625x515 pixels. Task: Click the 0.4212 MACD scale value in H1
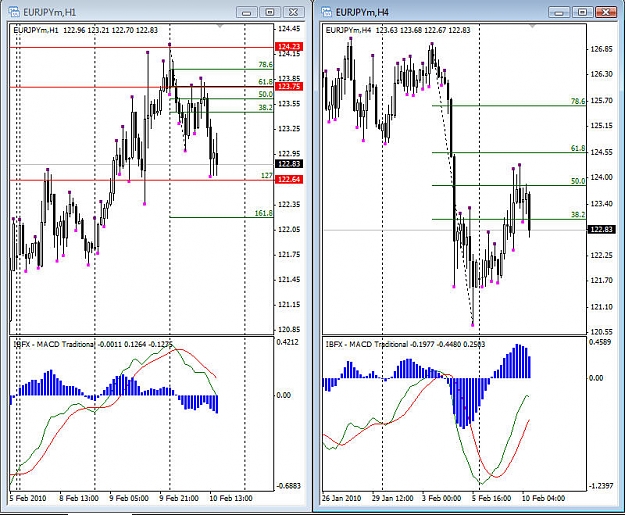287,342
